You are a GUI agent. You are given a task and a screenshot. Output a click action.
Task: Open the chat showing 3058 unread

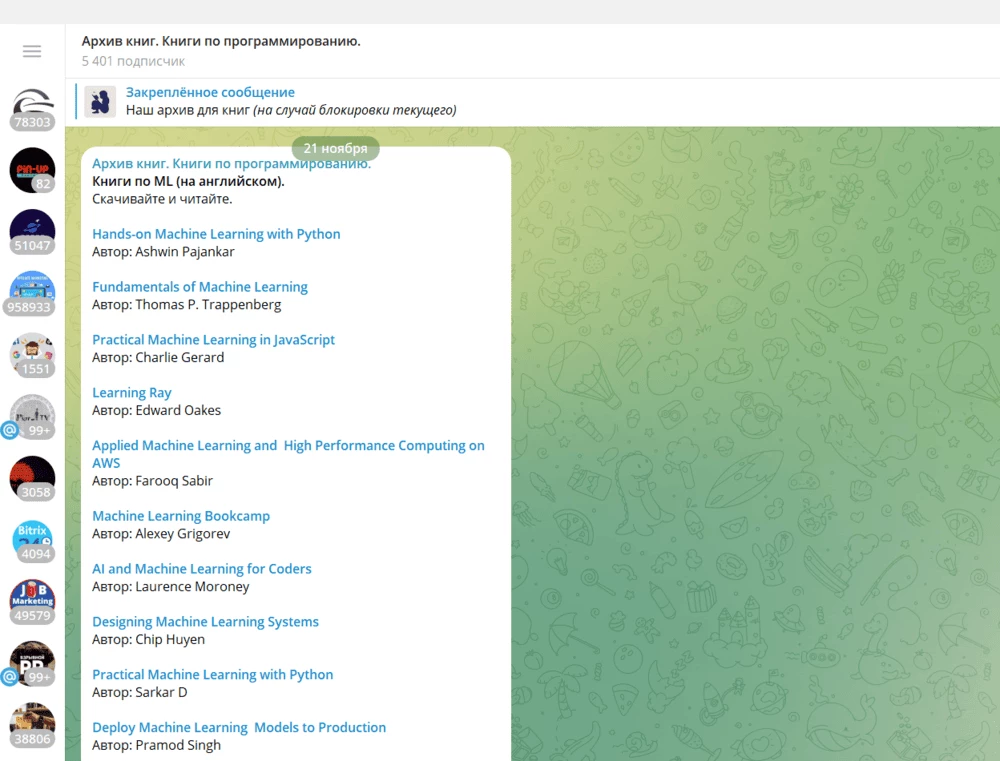click(x=33, y=478)
